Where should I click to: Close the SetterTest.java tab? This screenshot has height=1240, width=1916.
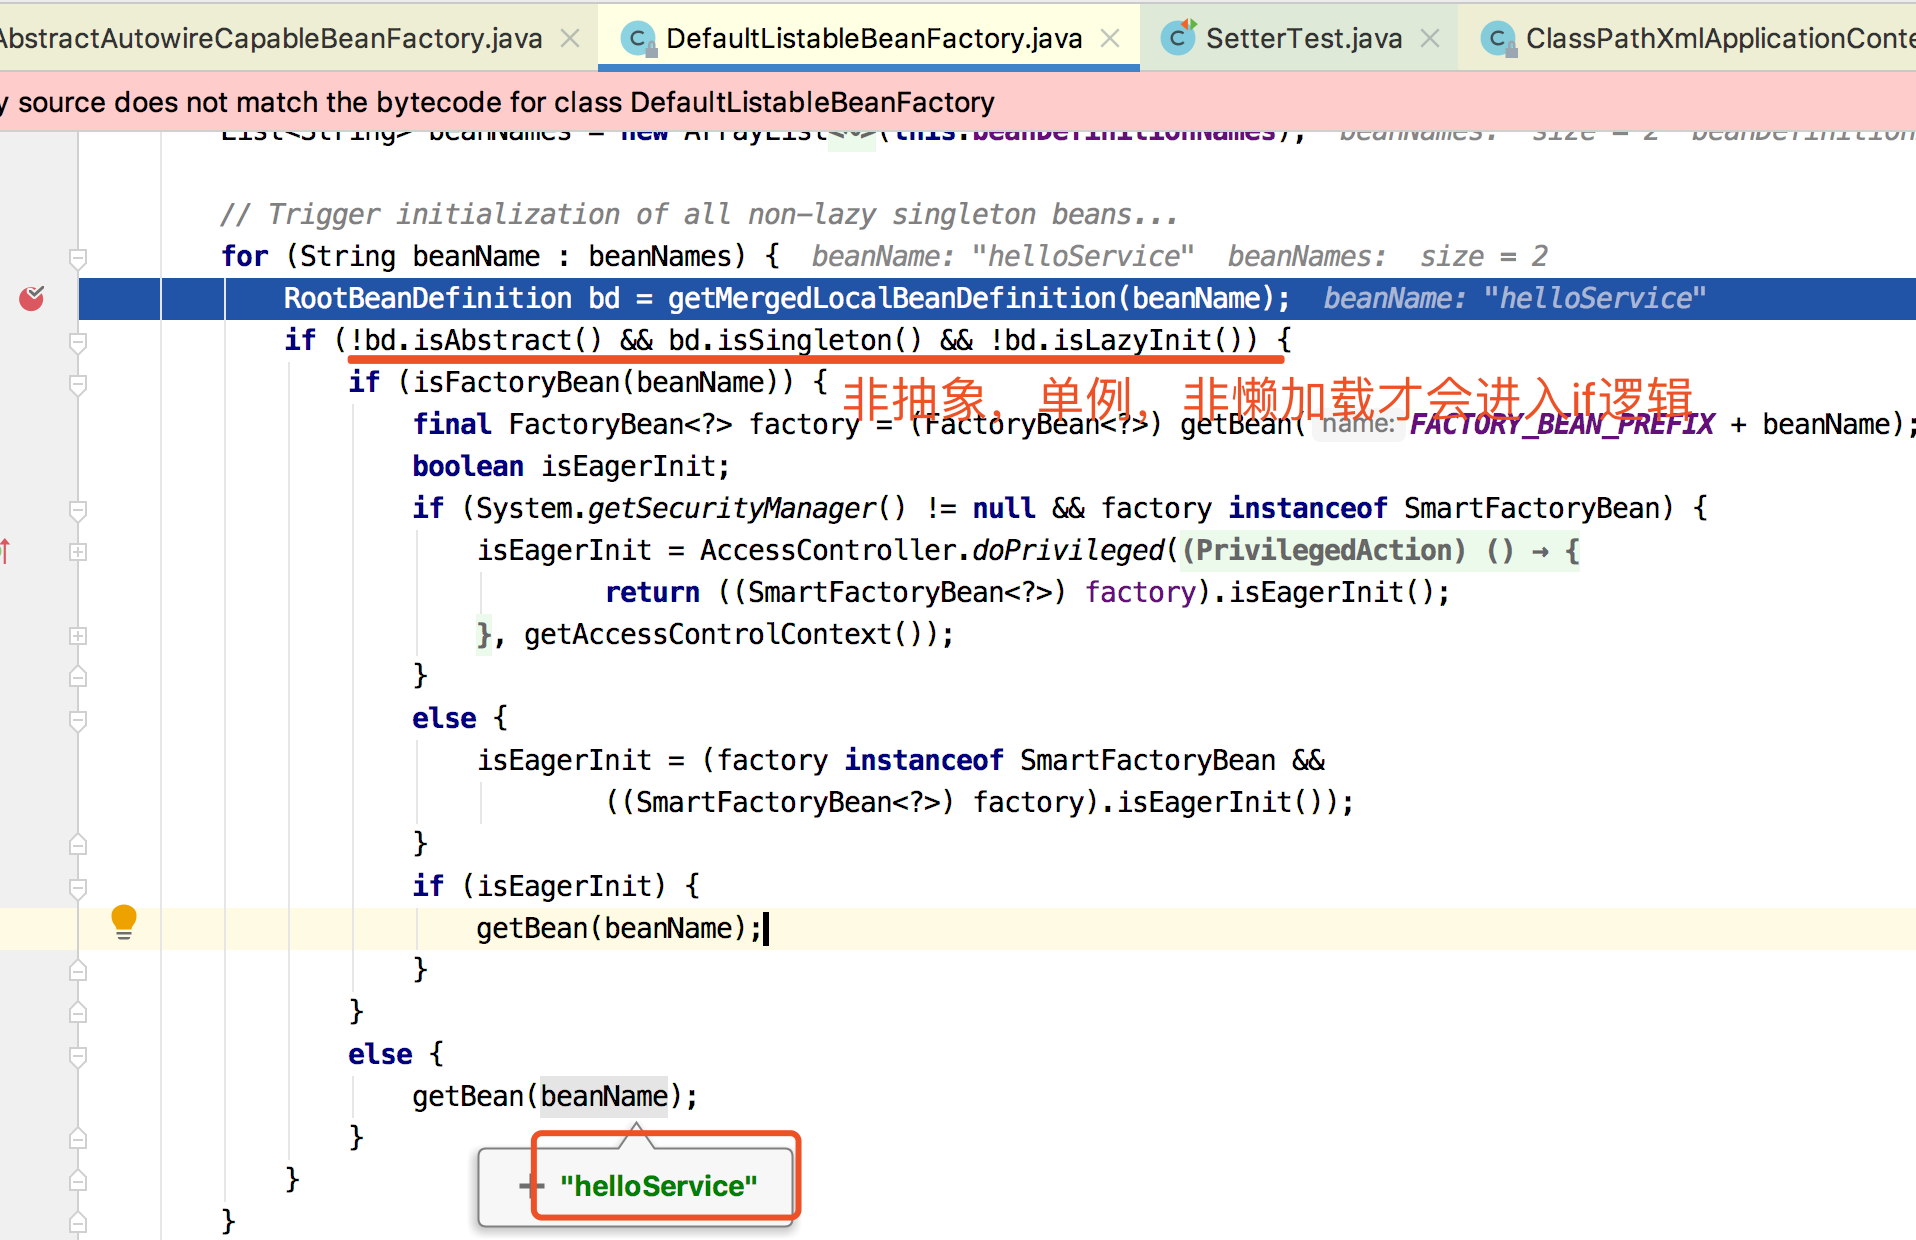click(1430, 38)
